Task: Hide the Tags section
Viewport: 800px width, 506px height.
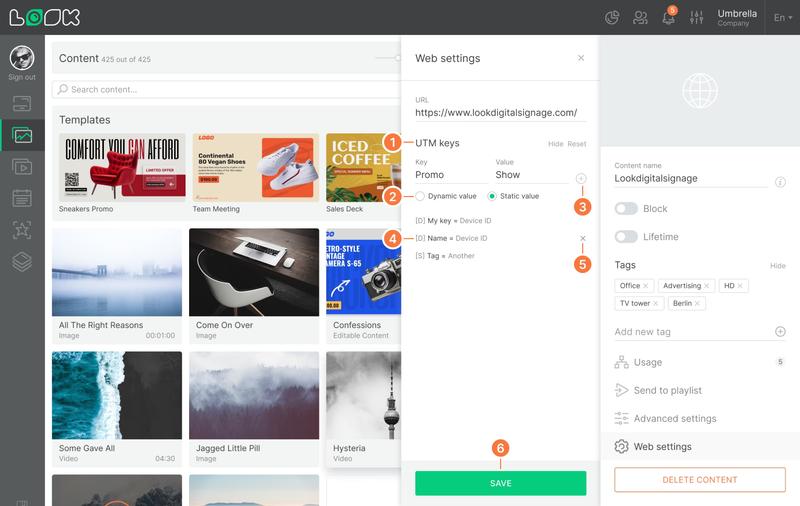Action: [x=778, y=266]
